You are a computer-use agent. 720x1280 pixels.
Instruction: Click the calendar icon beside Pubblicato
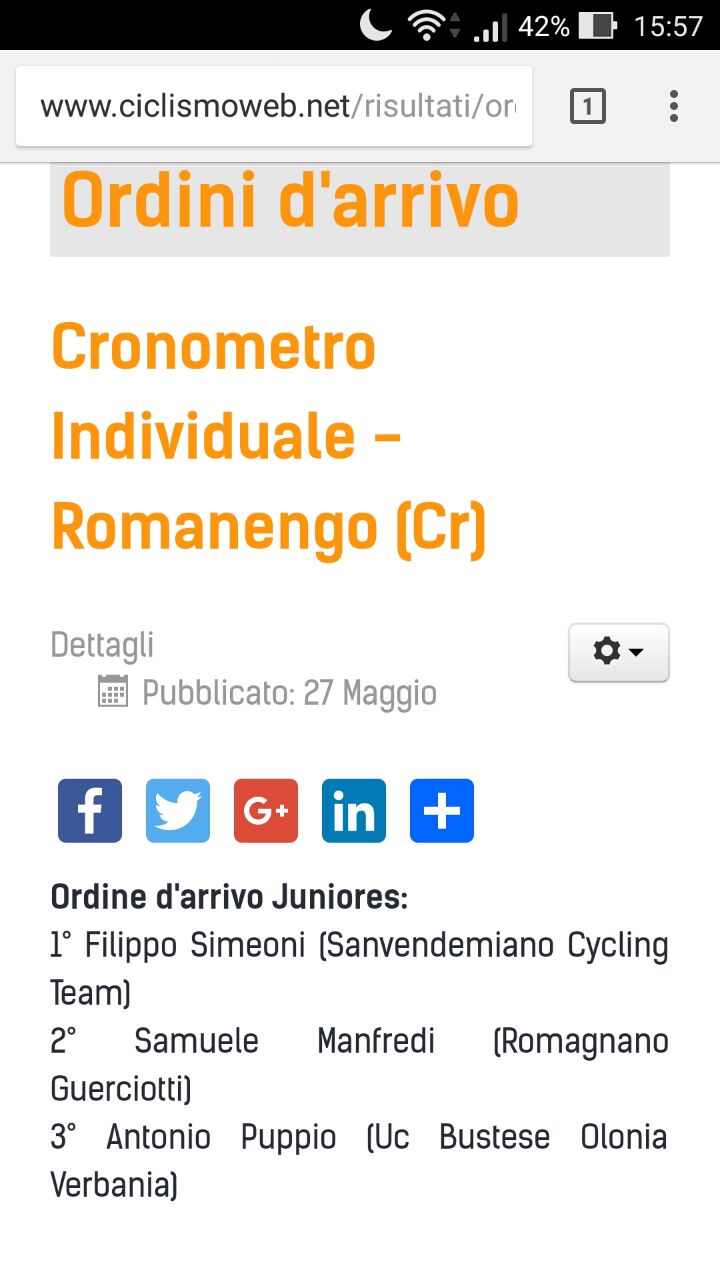pos(113,691)
